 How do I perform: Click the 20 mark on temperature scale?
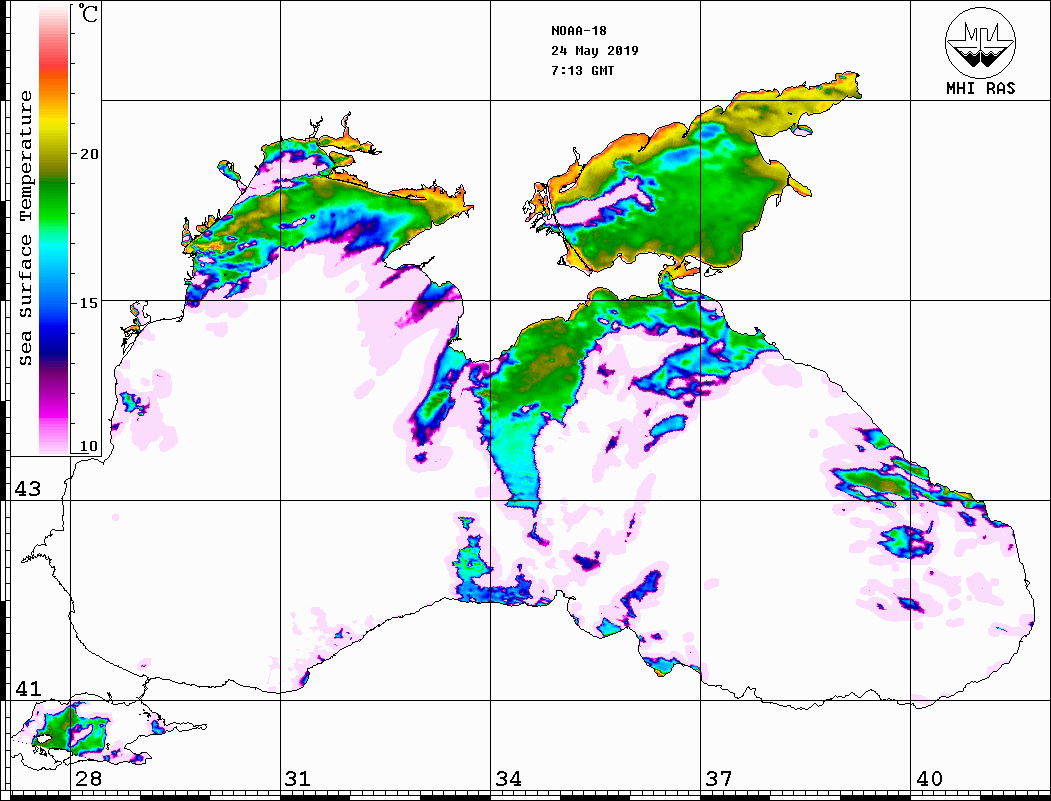(88, 154)
